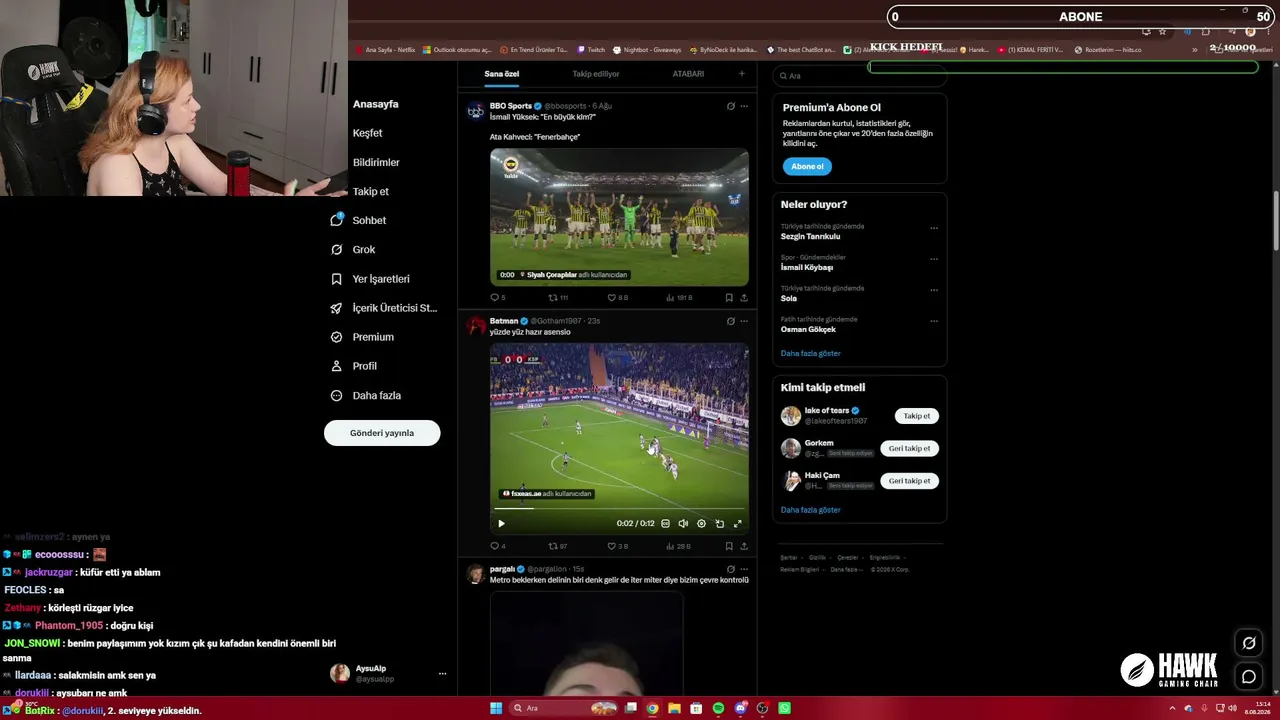Enter fullscreen on the Batman video
Viewport: 1280px width, 720px height.
tap(738, 523)
